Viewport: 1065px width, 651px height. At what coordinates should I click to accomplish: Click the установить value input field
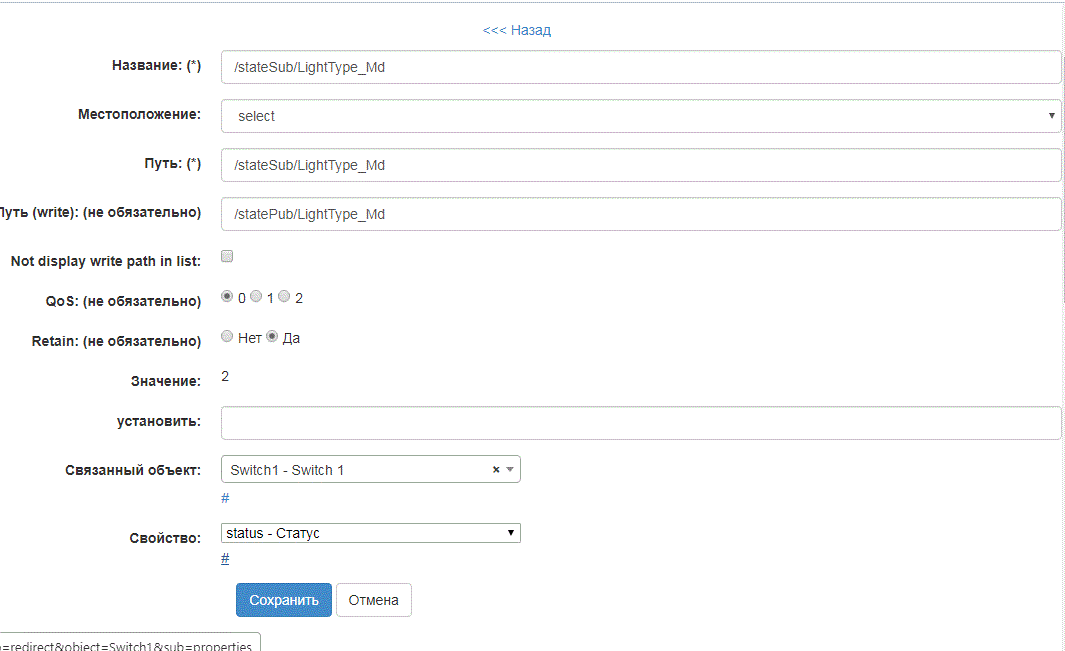click(640, 423)
